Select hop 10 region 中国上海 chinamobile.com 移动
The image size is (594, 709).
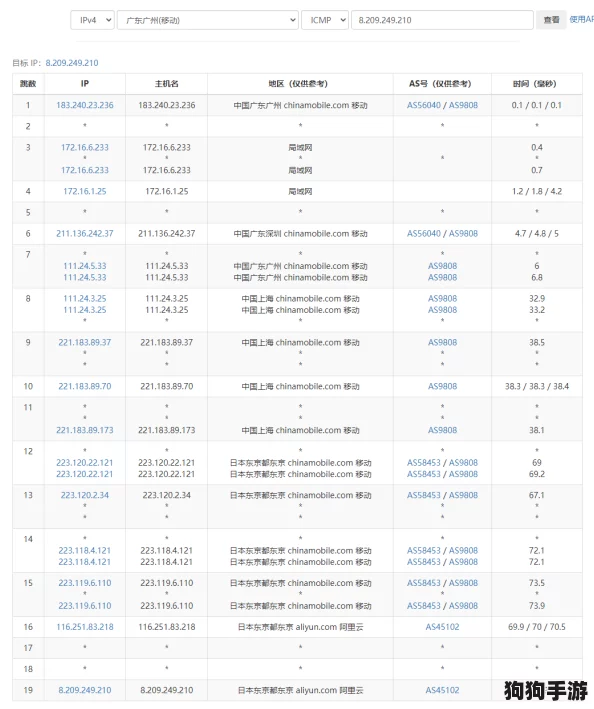[x=300, y=387]
